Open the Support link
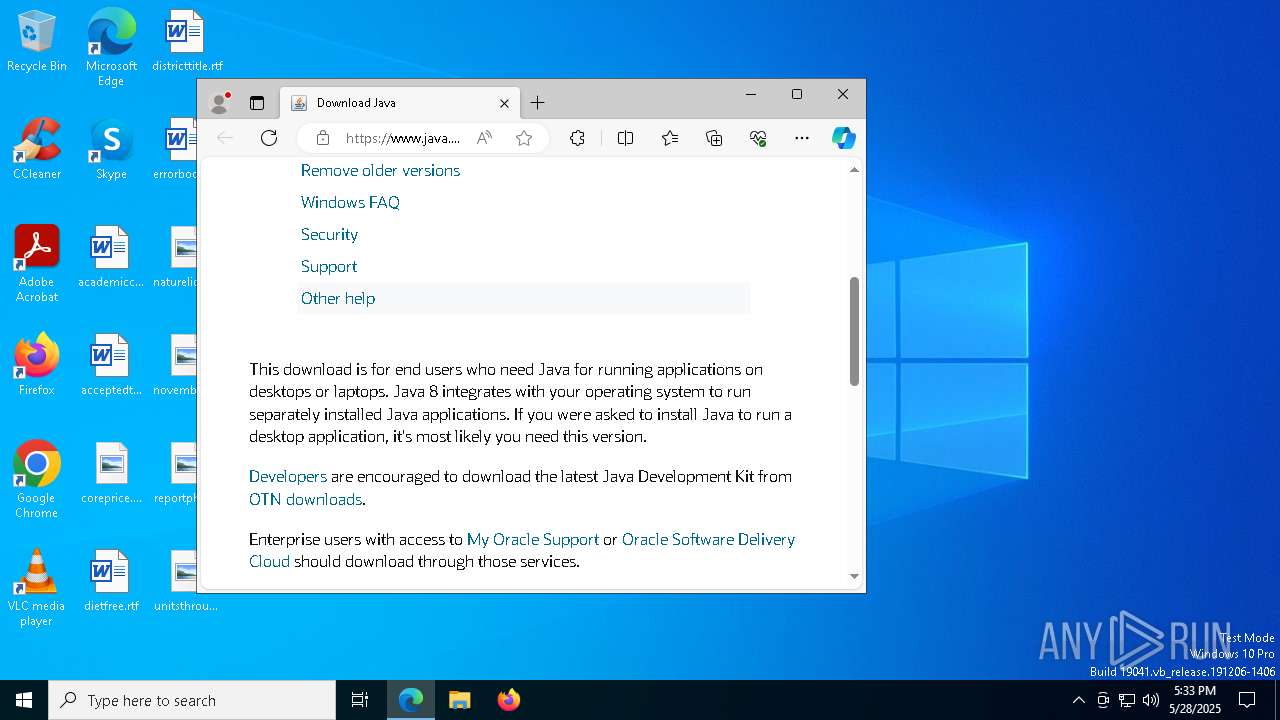 (328, 266)
